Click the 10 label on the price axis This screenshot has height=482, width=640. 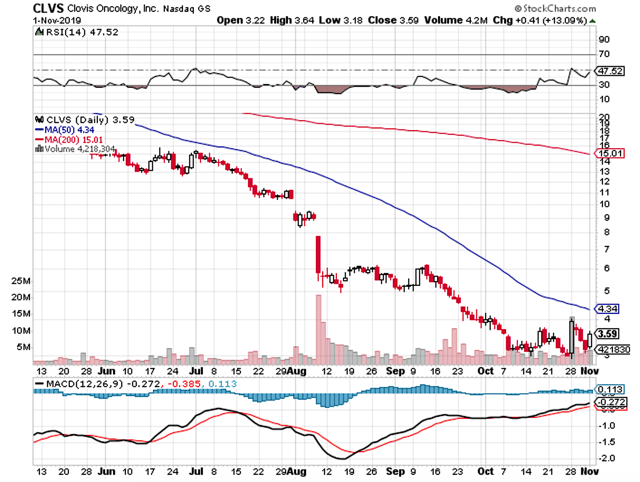(604, 204)
